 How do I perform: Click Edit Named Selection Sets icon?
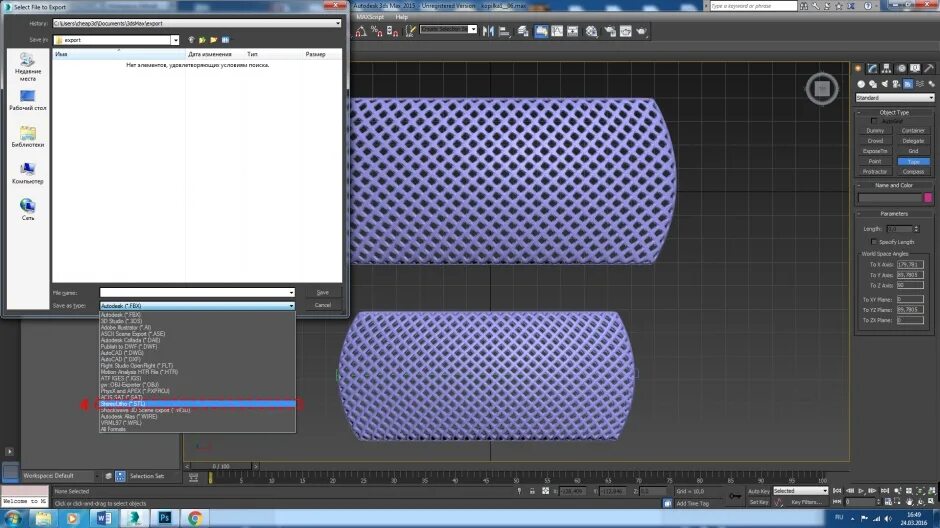click(410, 31)
